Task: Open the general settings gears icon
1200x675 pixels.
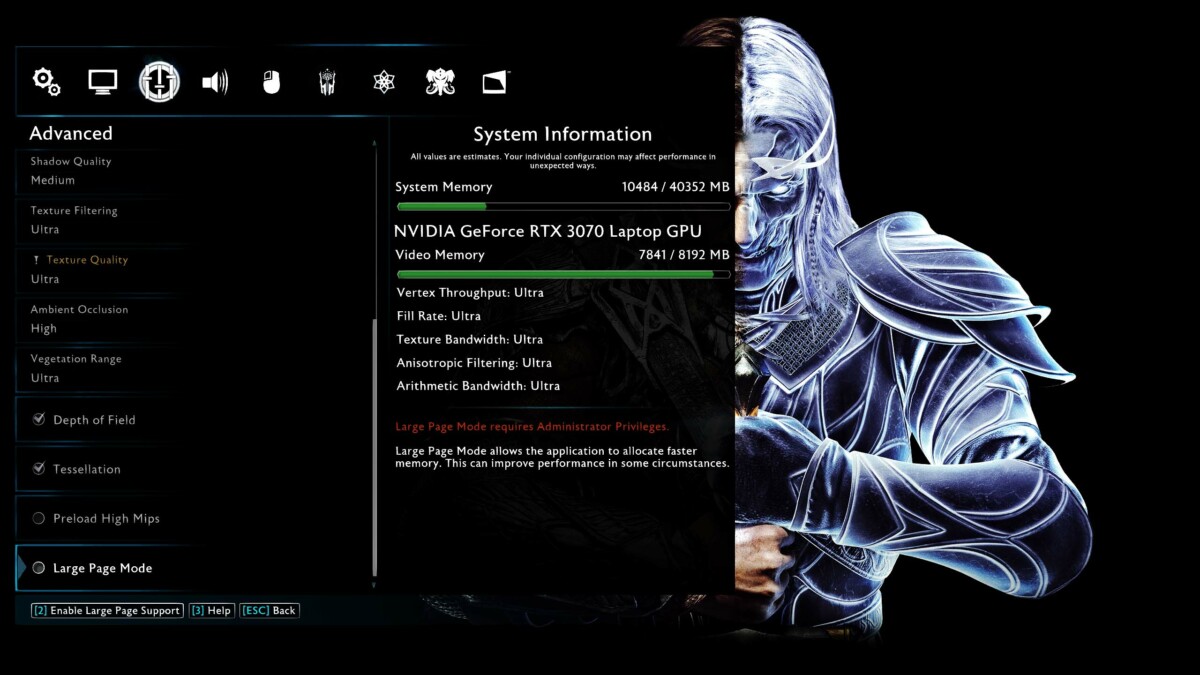Action: [46, 82]
